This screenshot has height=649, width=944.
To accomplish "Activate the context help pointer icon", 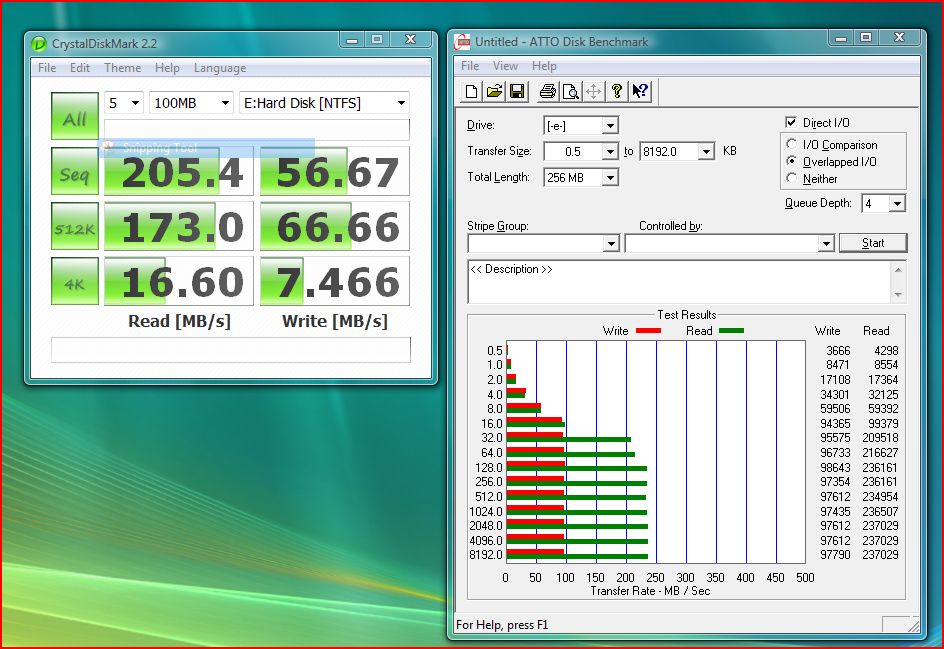I will 639,92.
